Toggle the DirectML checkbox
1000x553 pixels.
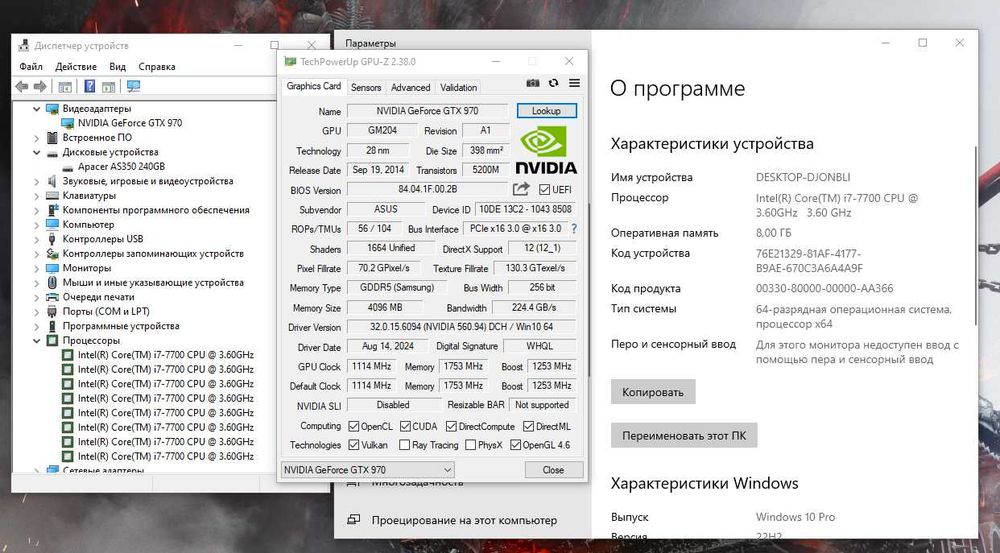click(528, 426)
